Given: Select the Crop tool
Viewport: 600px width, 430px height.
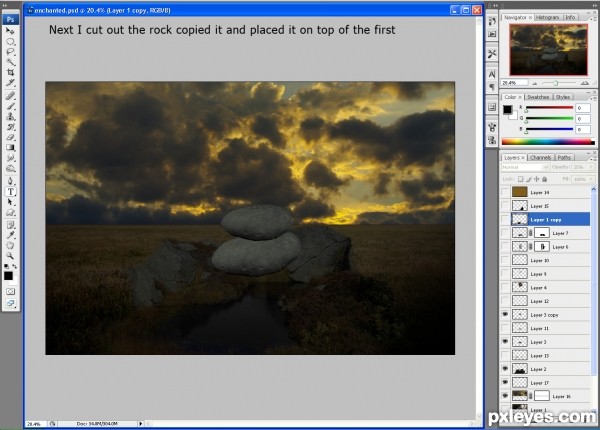Looking at the screenshot, I should pos(10,72).
